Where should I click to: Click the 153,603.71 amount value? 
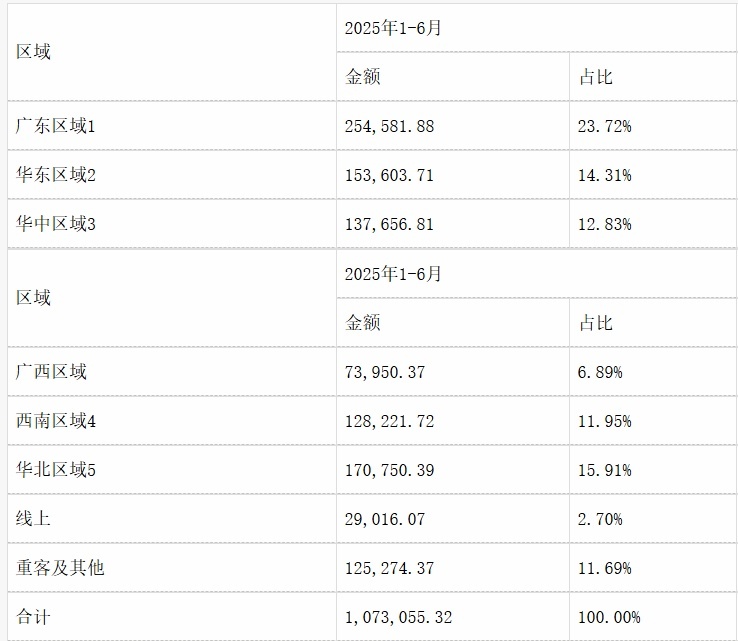point(390,175)
